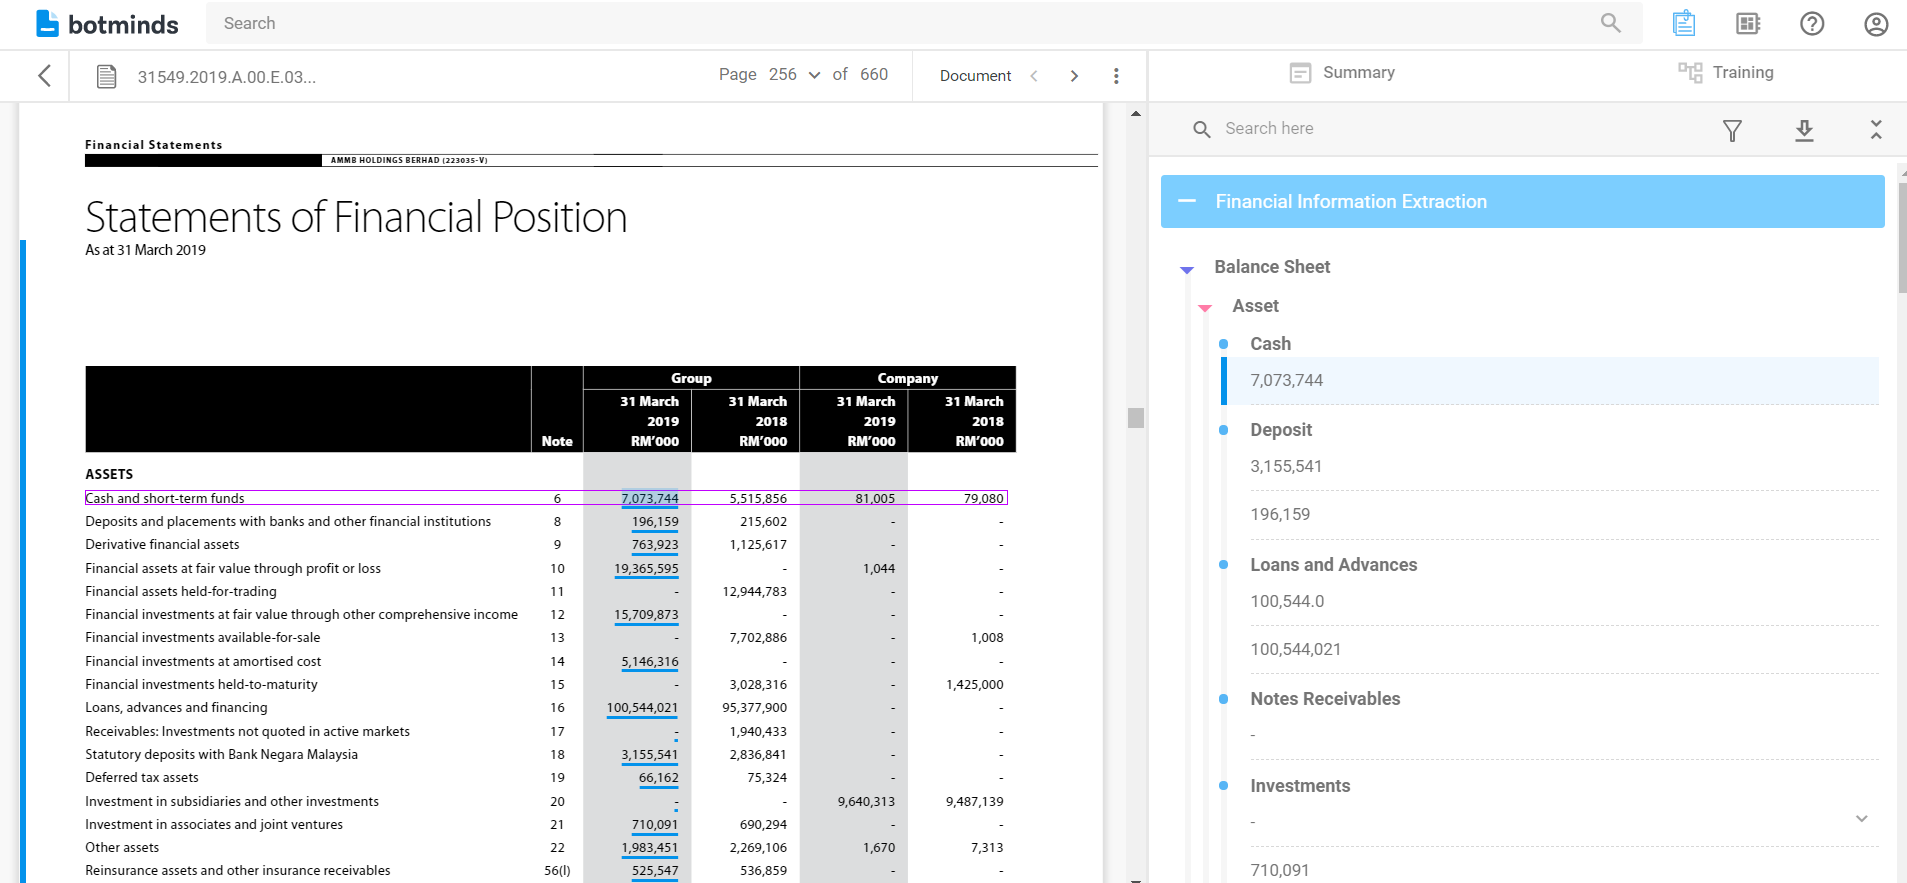
Task: Click the Cash and short-term funds row label
Action: pyautogui.click(x=165, y=498)
